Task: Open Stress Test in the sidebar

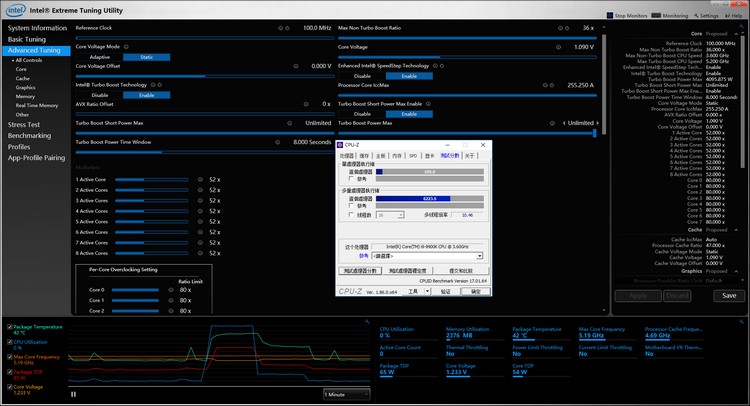Action: [23, 124]
